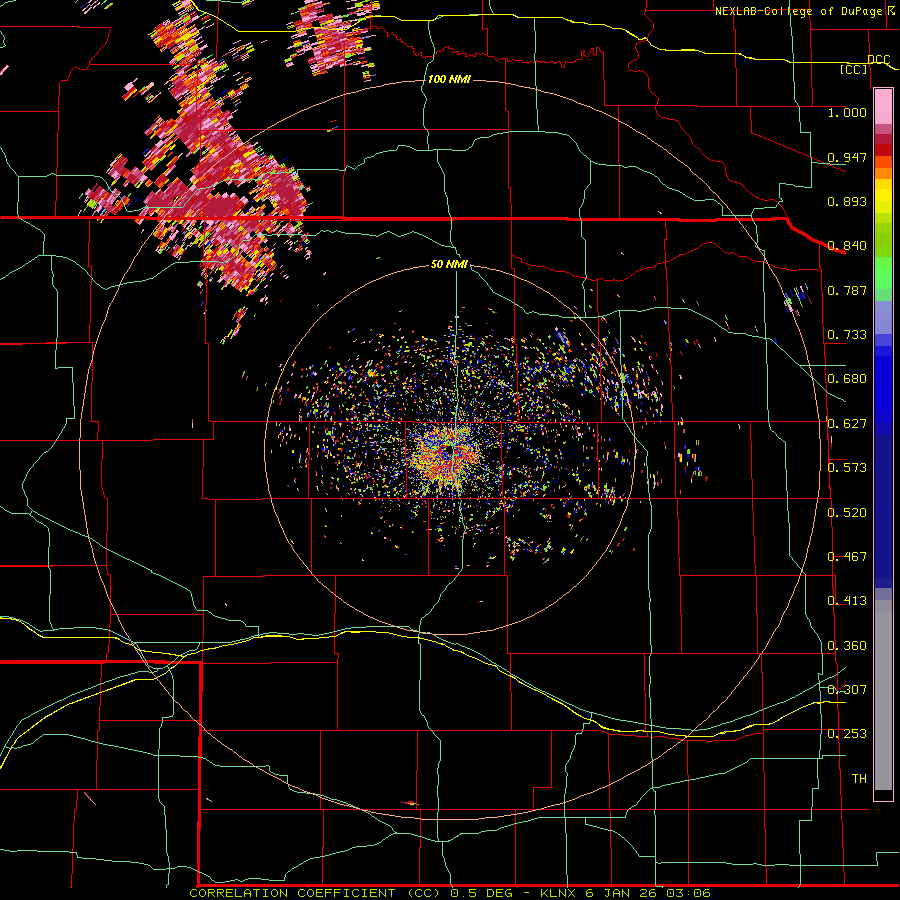This screenshot has height=900, width=900.
Task: Click the 0.467 legend value
Action: coord(847,556)
